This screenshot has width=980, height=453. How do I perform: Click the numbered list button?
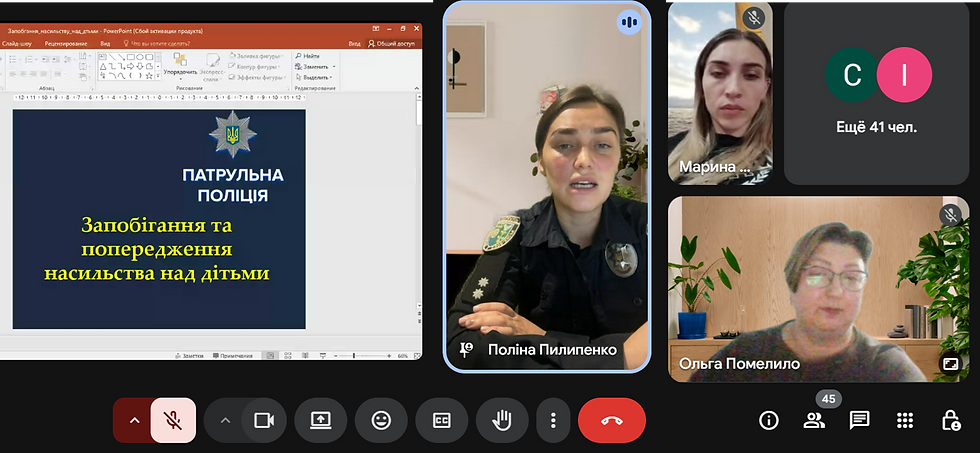click(29, 59)
